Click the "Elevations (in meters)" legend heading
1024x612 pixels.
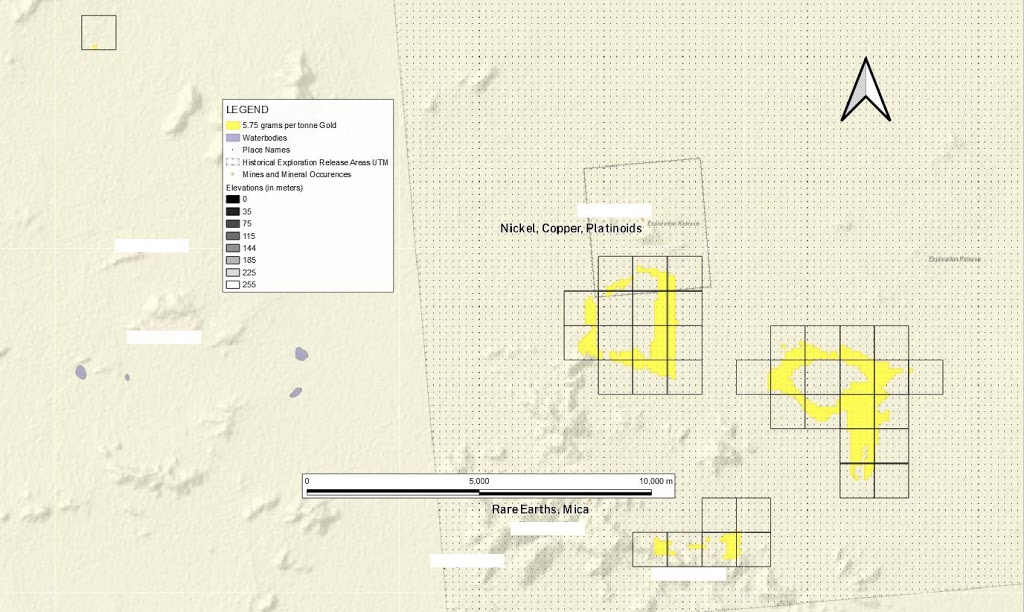264,187
